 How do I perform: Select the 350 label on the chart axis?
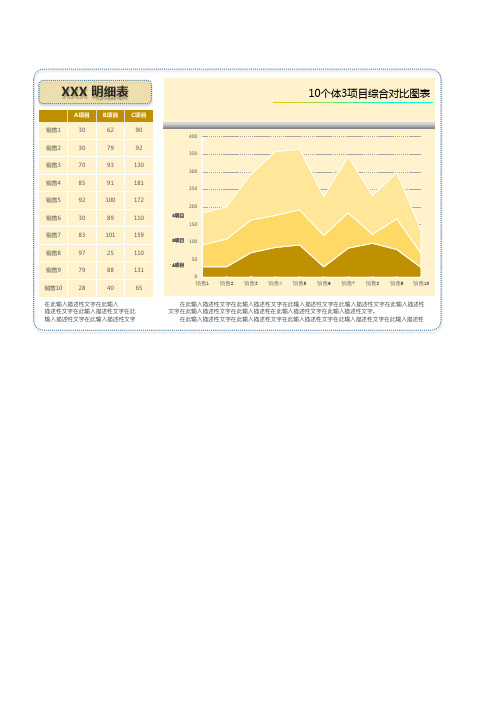click(x=193, y=154)
